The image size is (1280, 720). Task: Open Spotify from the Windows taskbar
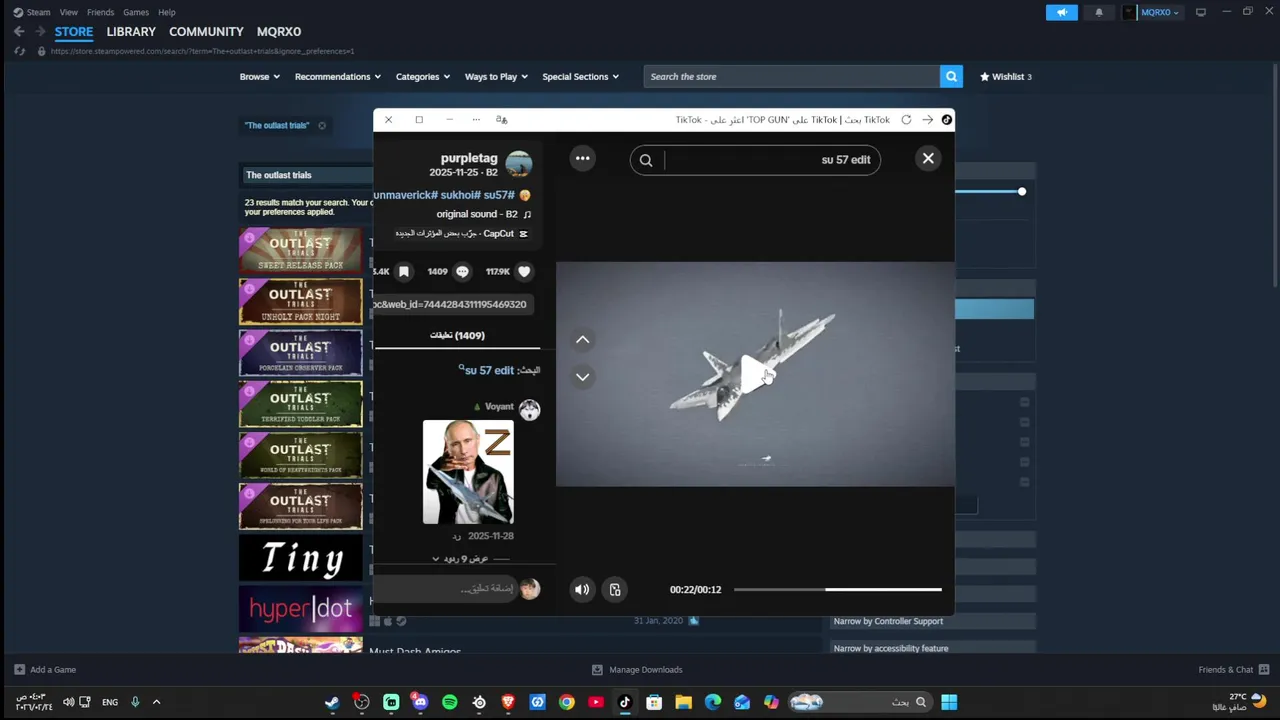click(x=450, y=702)
